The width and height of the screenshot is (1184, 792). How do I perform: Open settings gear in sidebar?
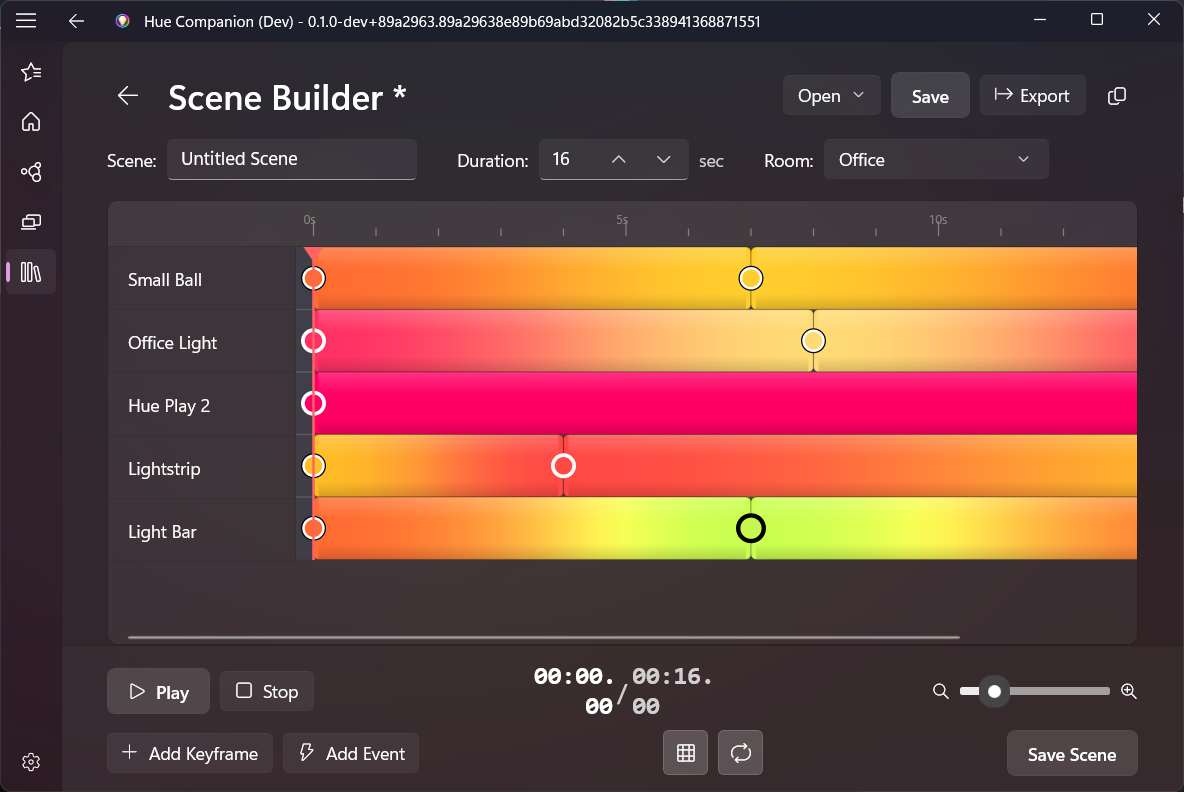pos(31,762)
